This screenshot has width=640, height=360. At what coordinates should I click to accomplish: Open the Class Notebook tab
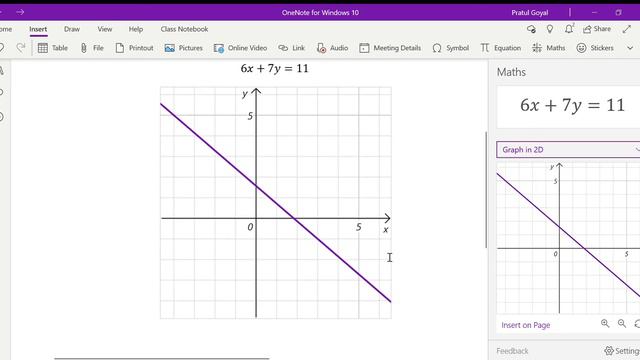(x=184, y=29)
